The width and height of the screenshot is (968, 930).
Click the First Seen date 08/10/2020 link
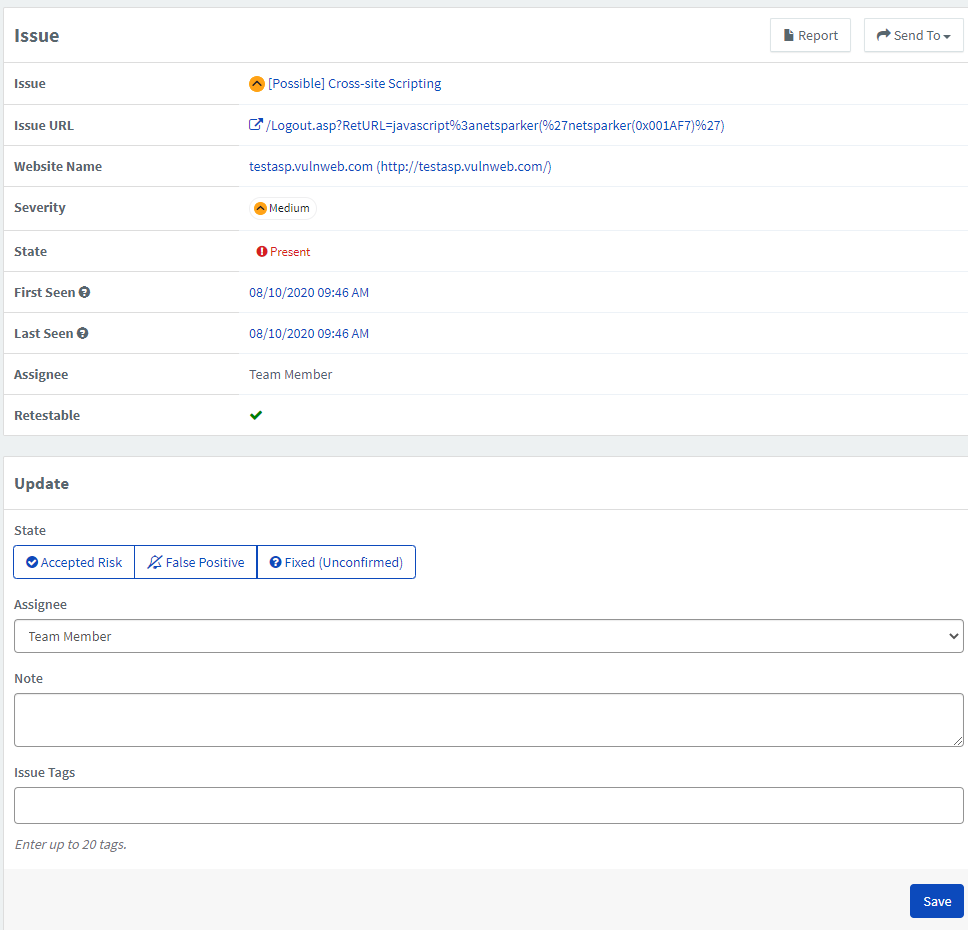[309, 293]
